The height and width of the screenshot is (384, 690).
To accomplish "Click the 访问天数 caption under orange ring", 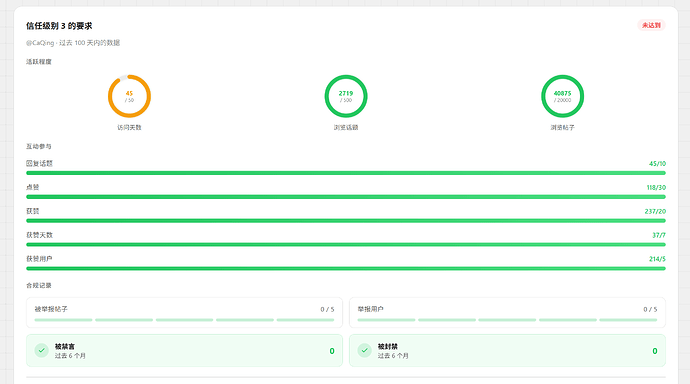I will point(129,127).
